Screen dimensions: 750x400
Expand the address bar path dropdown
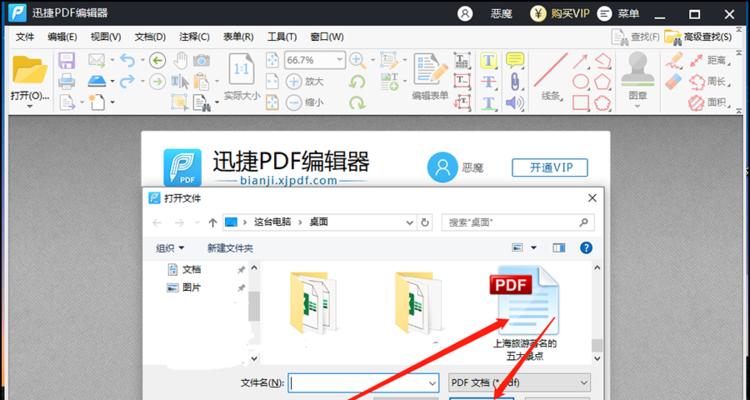(x=409, y=222)
